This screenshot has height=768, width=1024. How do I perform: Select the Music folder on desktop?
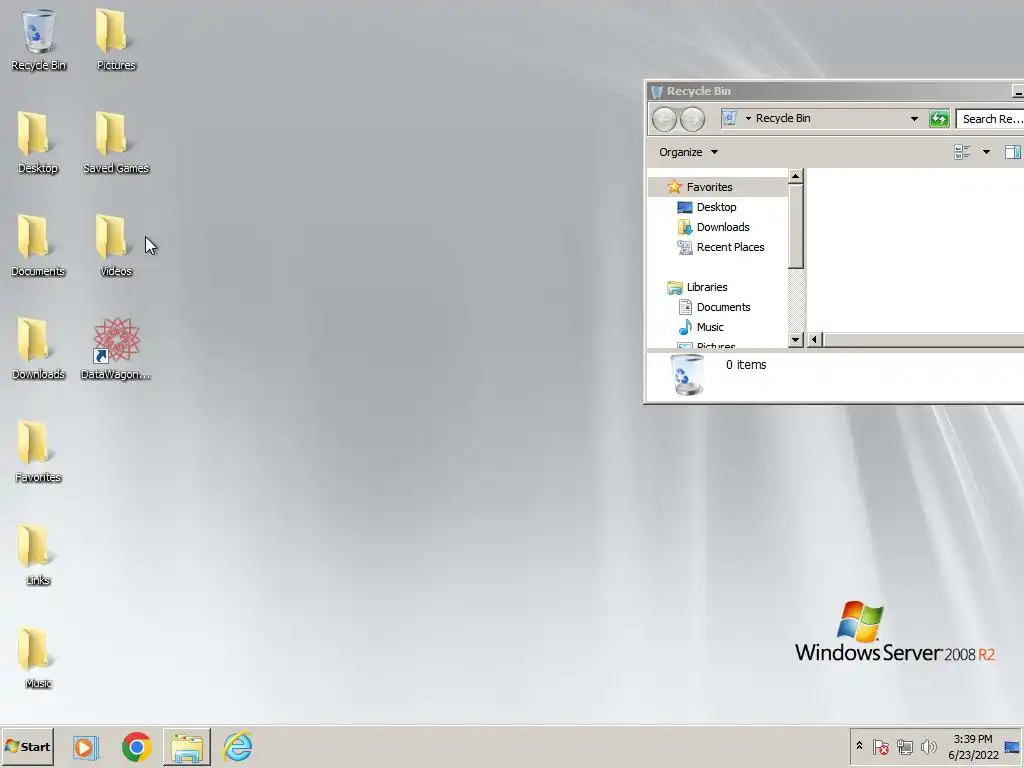37,658
